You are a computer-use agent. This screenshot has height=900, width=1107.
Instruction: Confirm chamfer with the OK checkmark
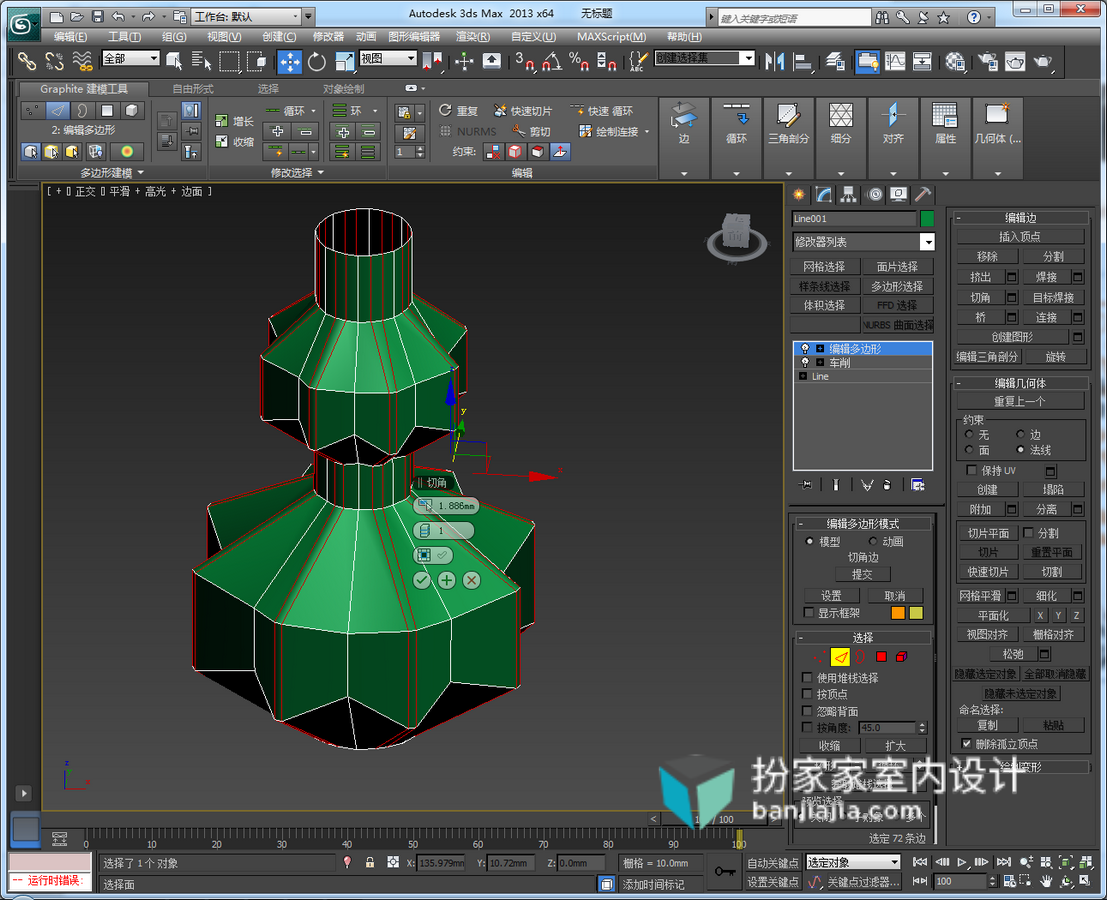point(421,580)
